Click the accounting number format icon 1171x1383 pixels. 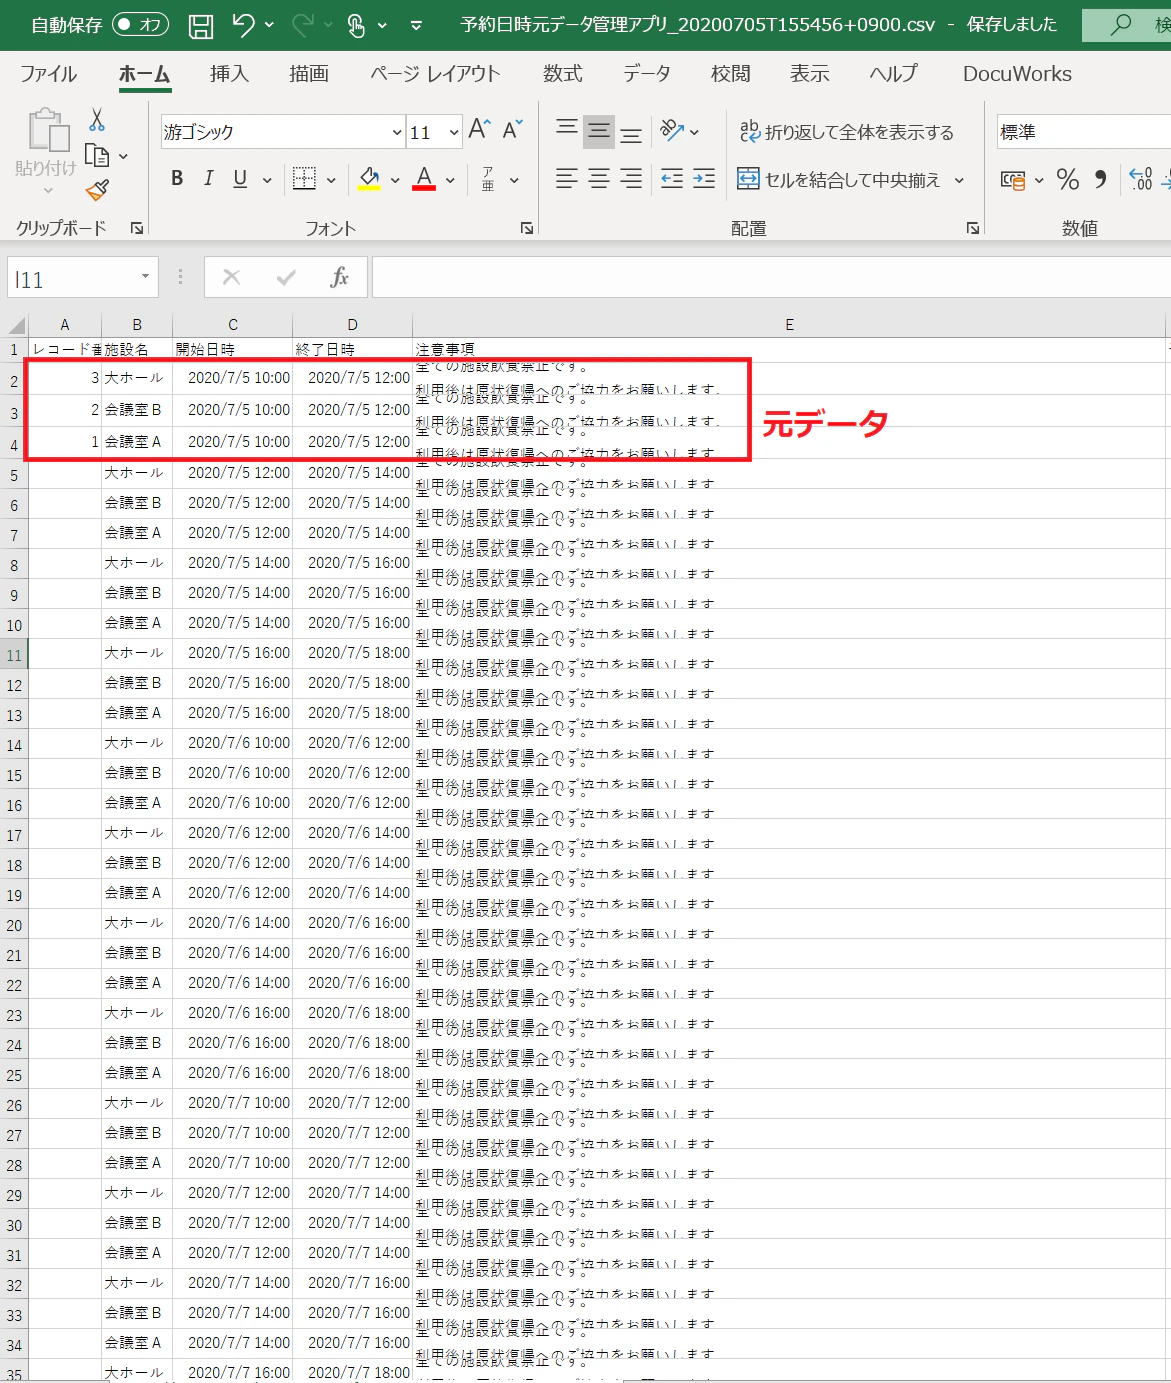pos(1013,180)
